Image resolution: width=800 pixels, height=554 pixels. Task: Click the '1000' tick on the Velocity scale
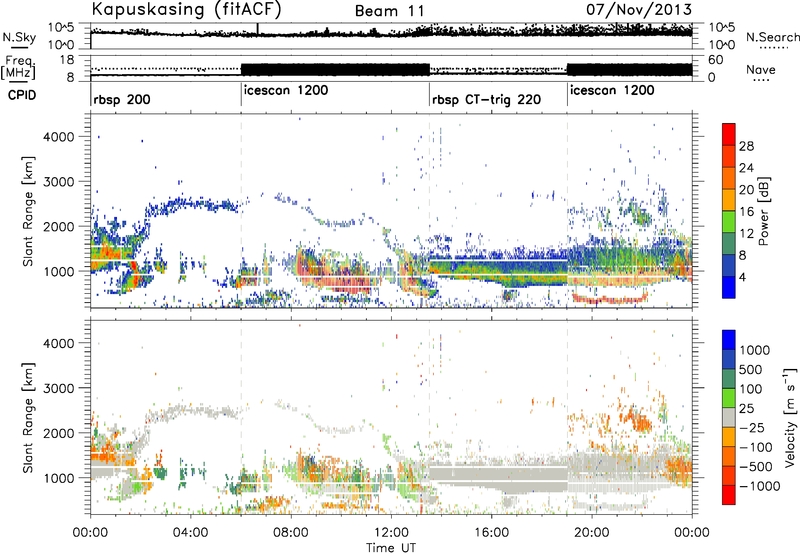[754, 350]
